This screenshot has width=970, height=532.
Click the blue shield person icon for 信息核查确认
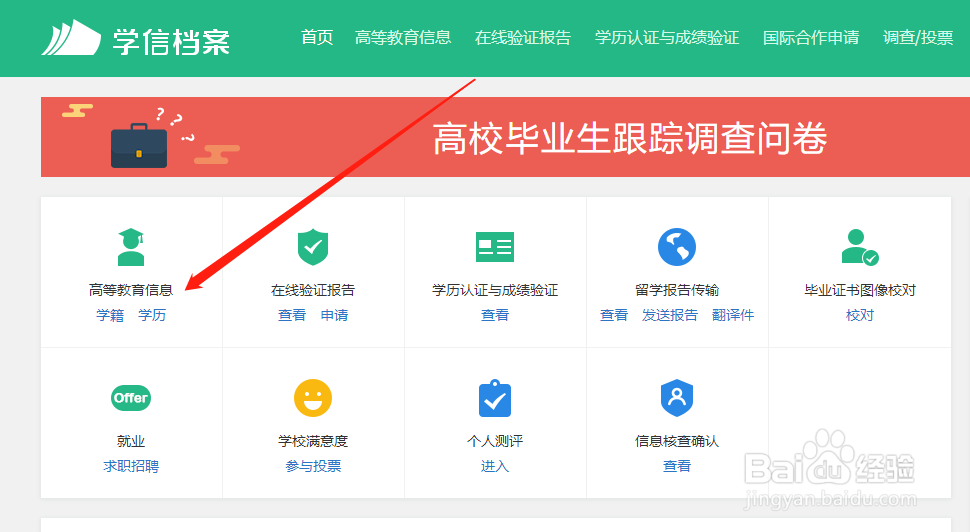(677, 398)
